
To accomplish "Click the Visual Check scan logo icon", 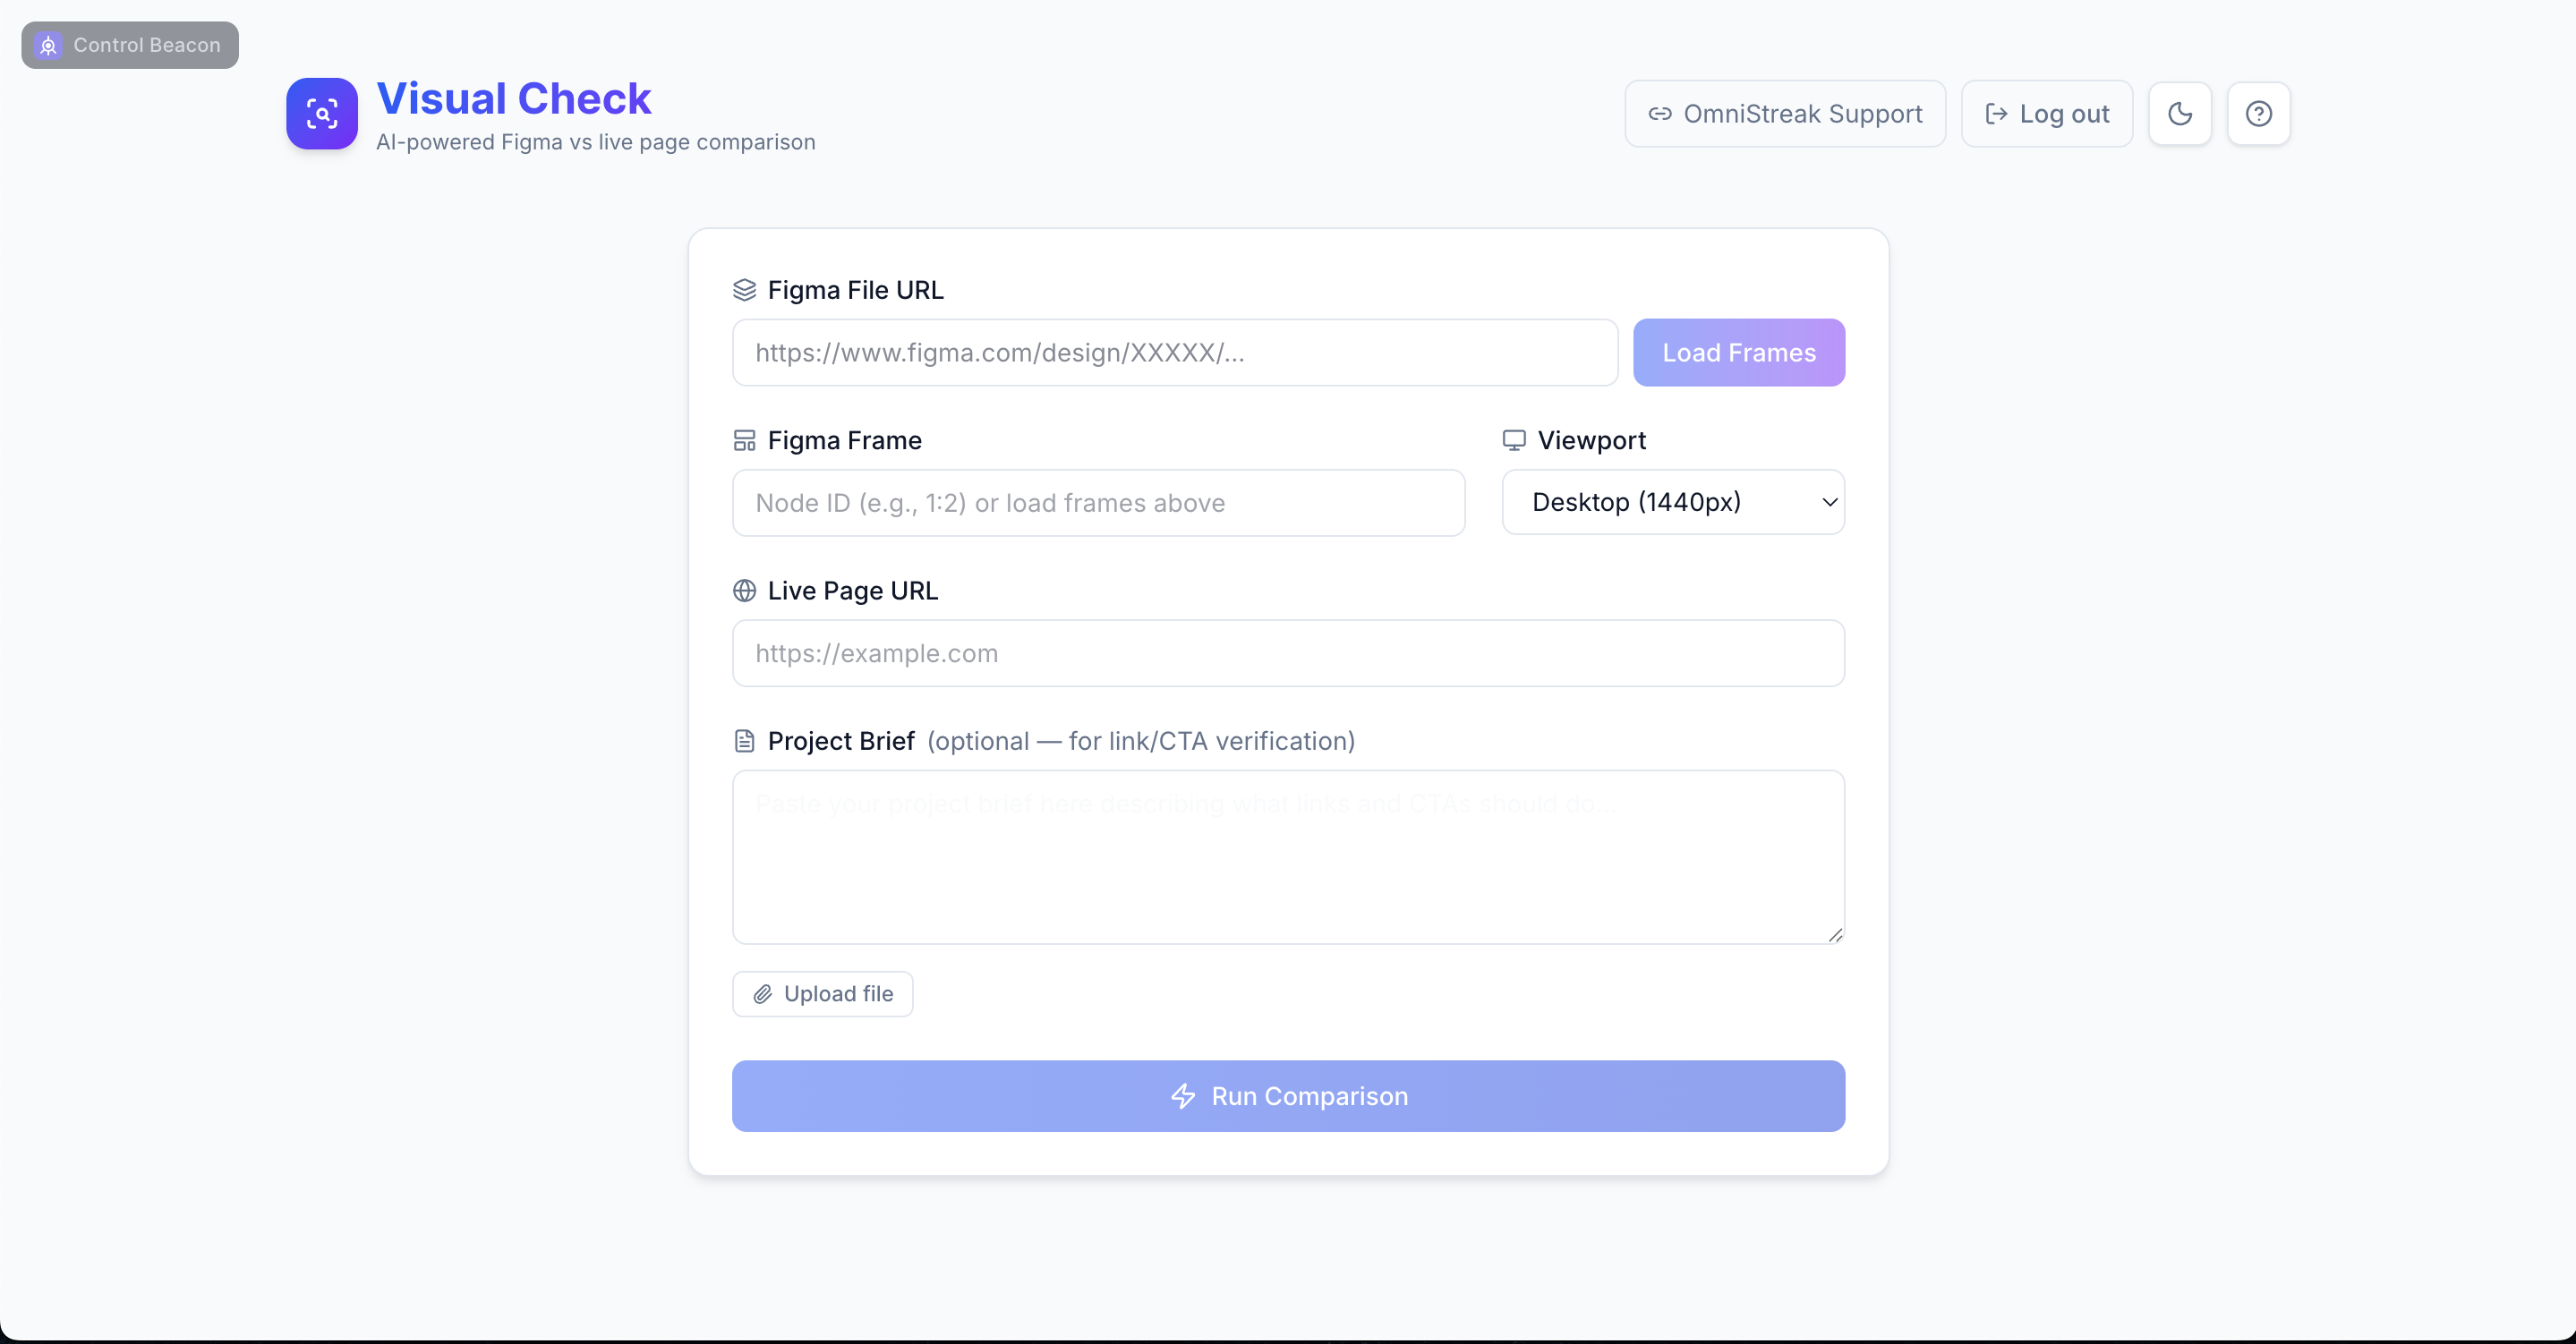I will coord(321,114).
